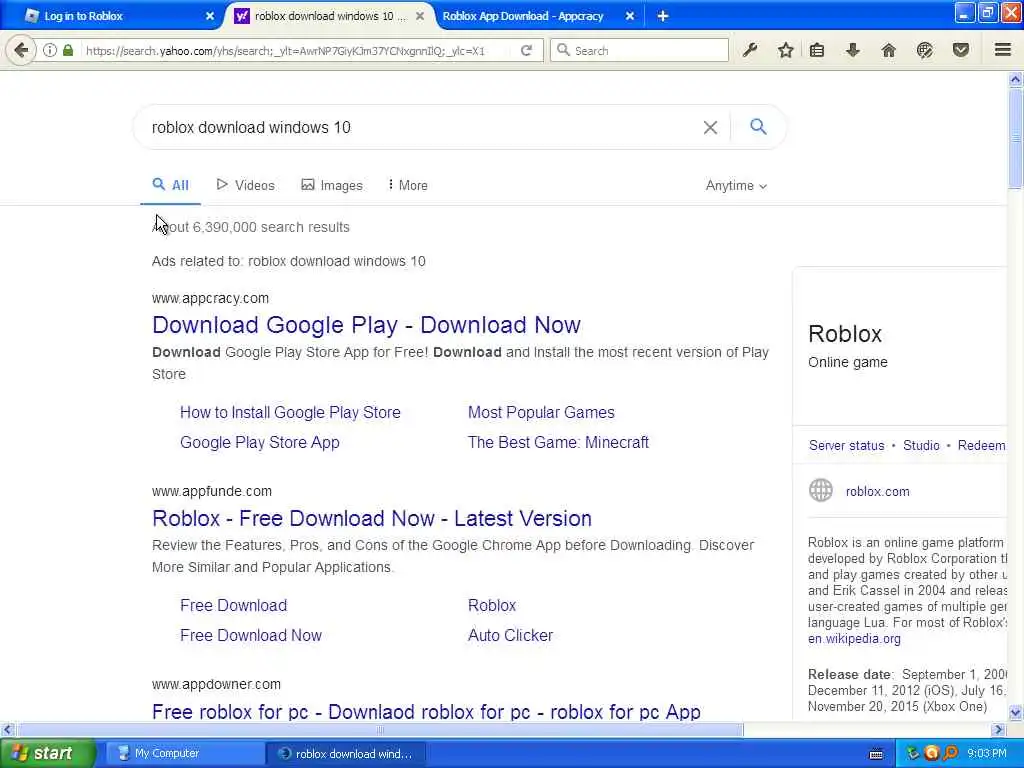Click the Free Download Now sitelink
This screenshot has width=1024, height=768.
click(251, 635)
